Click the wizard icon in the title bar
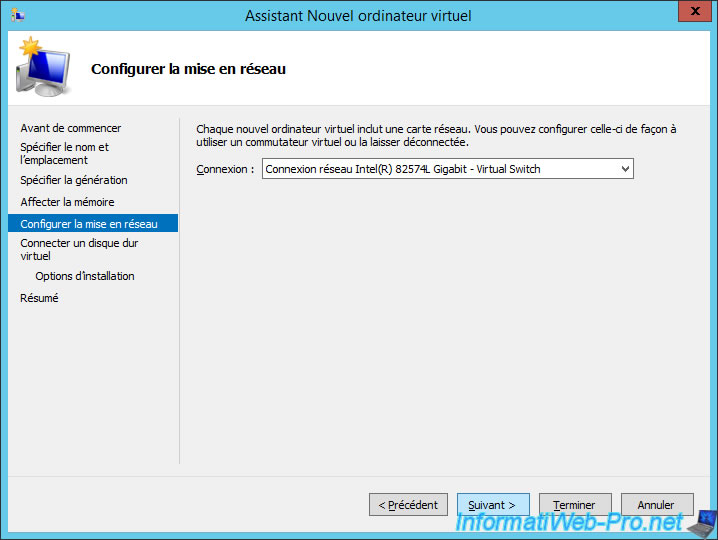 (17, 16)
